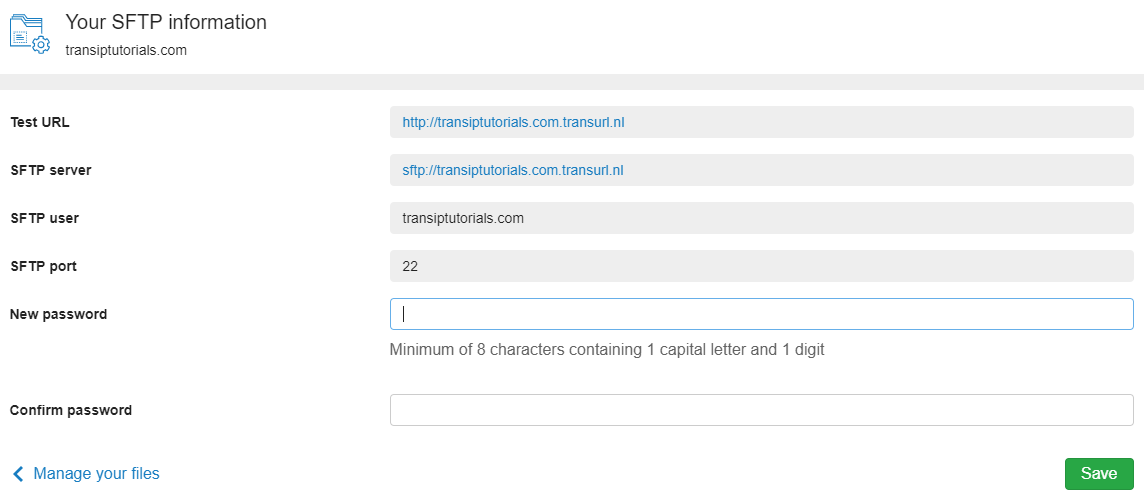Focus the Confirm password input box

[x=762, y=410]
